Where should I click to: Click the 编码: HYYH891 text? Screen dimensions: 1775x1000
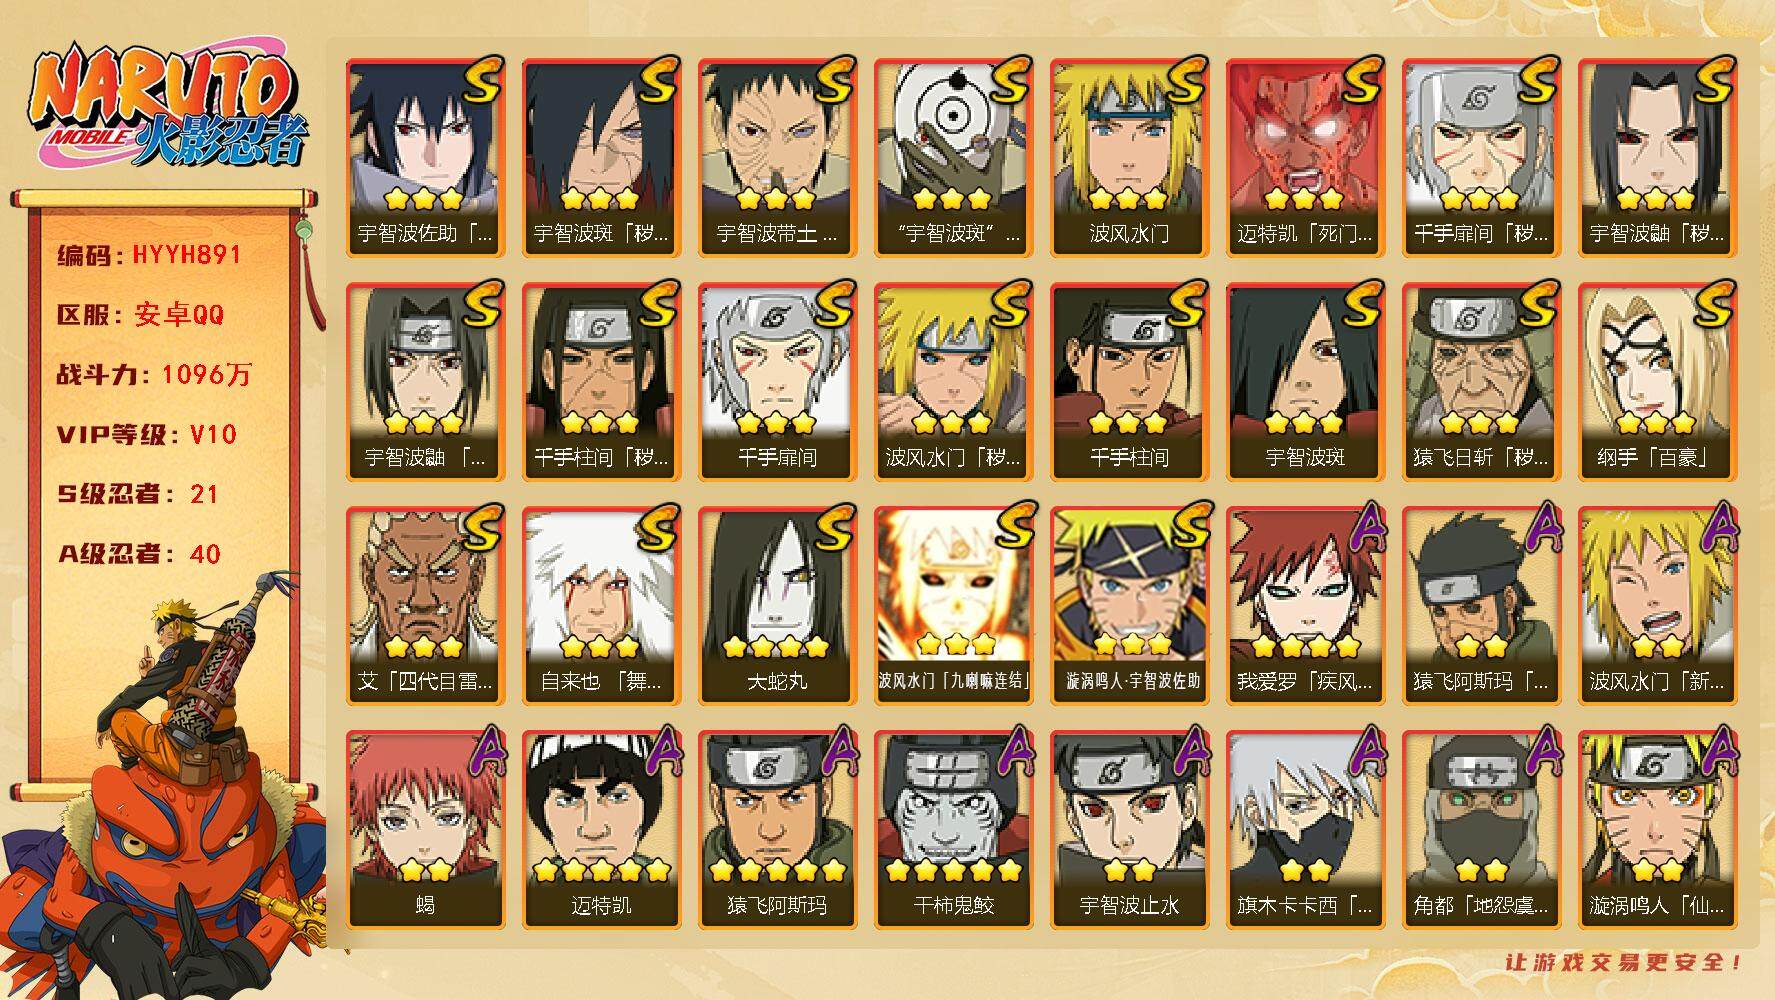[150, 255]
